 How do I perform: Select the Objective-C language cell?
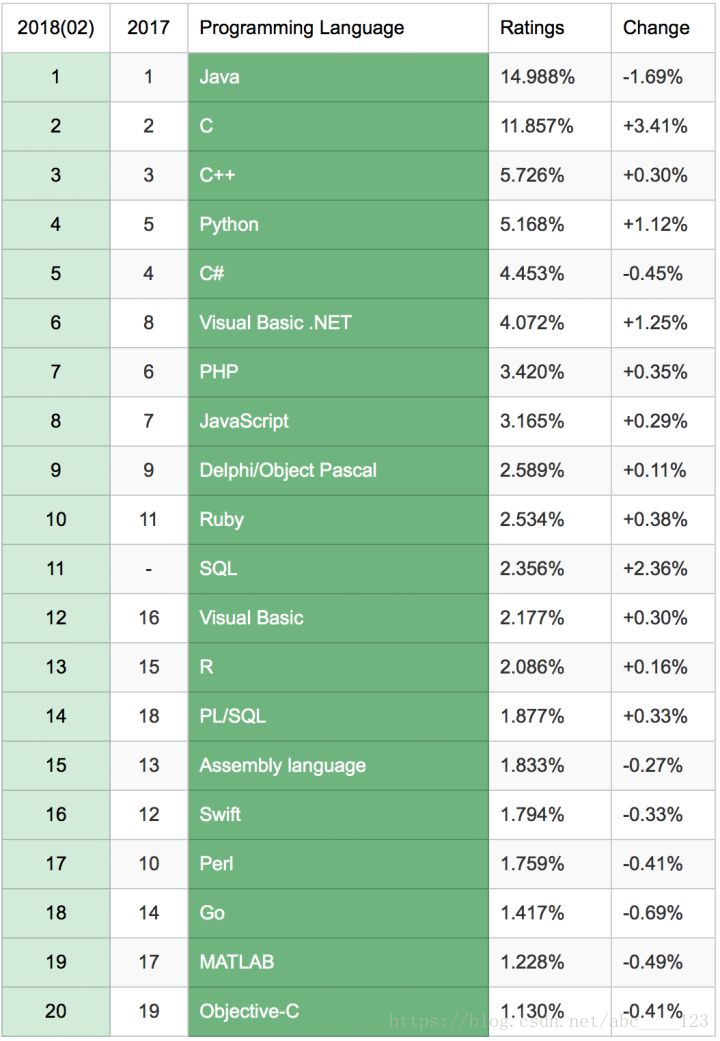click(x=338, y=1010)
